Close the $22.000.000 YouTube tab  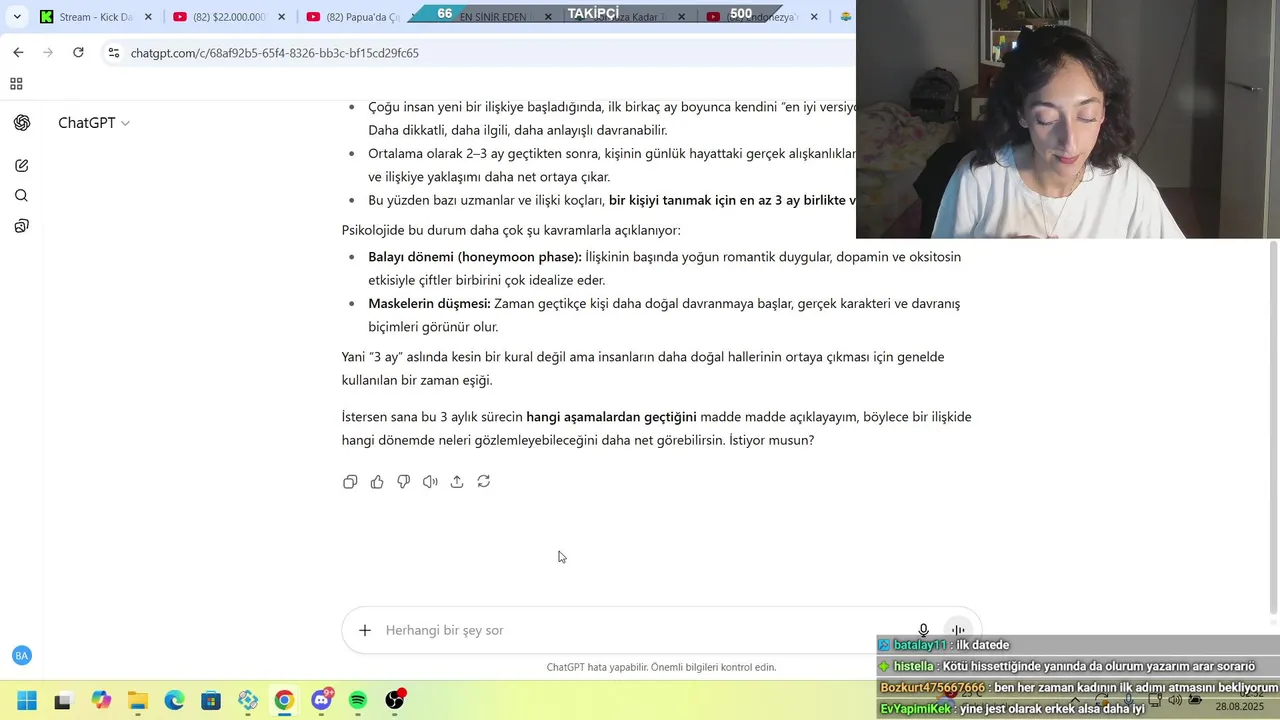click(x=281, y=17)
